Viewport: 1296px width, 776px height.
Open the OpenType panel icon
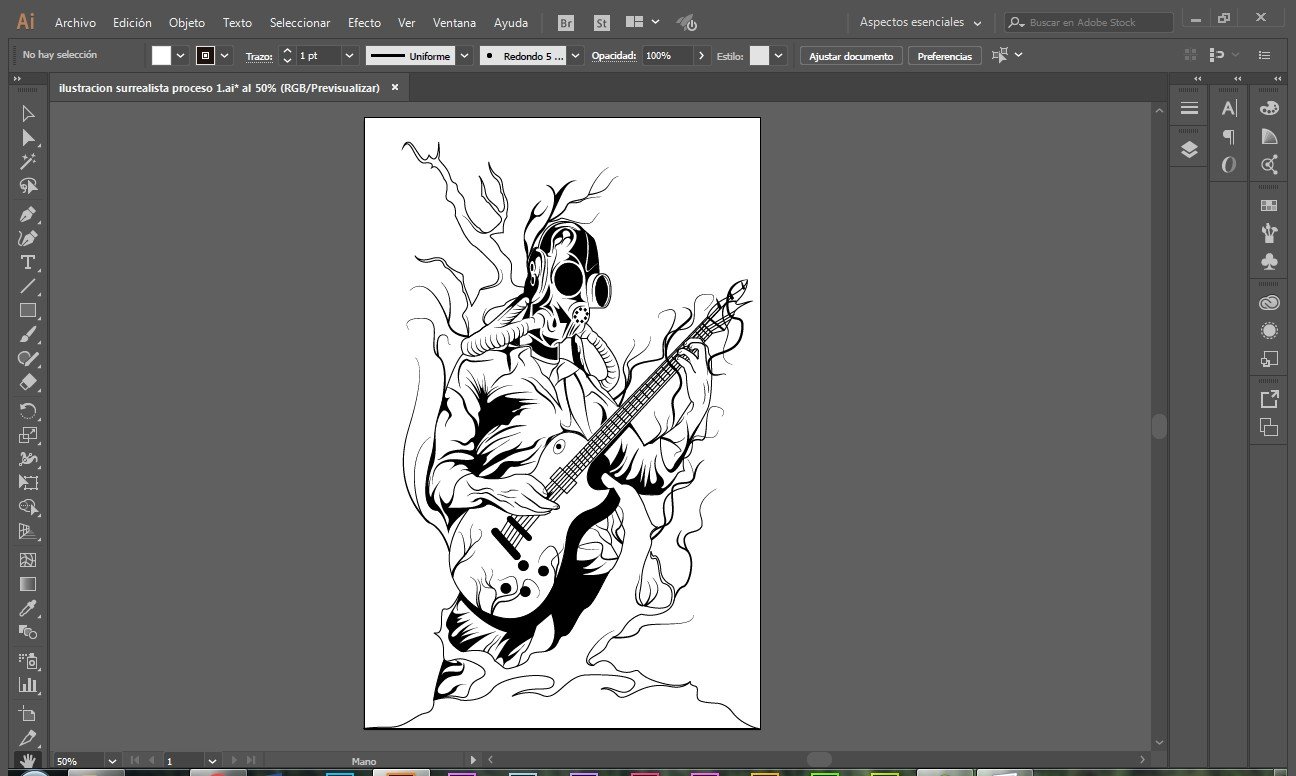pos(1229,165)
